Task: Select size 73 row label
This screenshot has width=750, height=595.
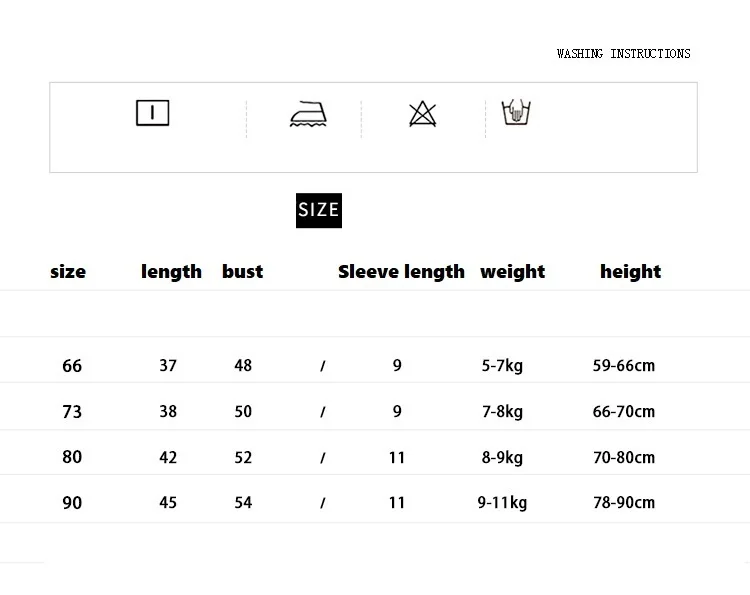Action: point(72,412)
